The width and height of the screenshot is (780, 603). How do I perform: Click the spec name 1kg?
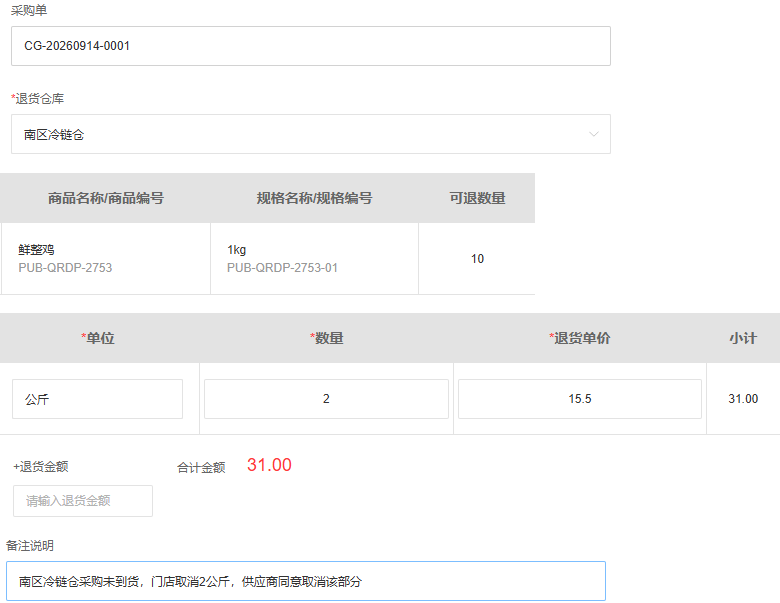(x=236, y=250)
